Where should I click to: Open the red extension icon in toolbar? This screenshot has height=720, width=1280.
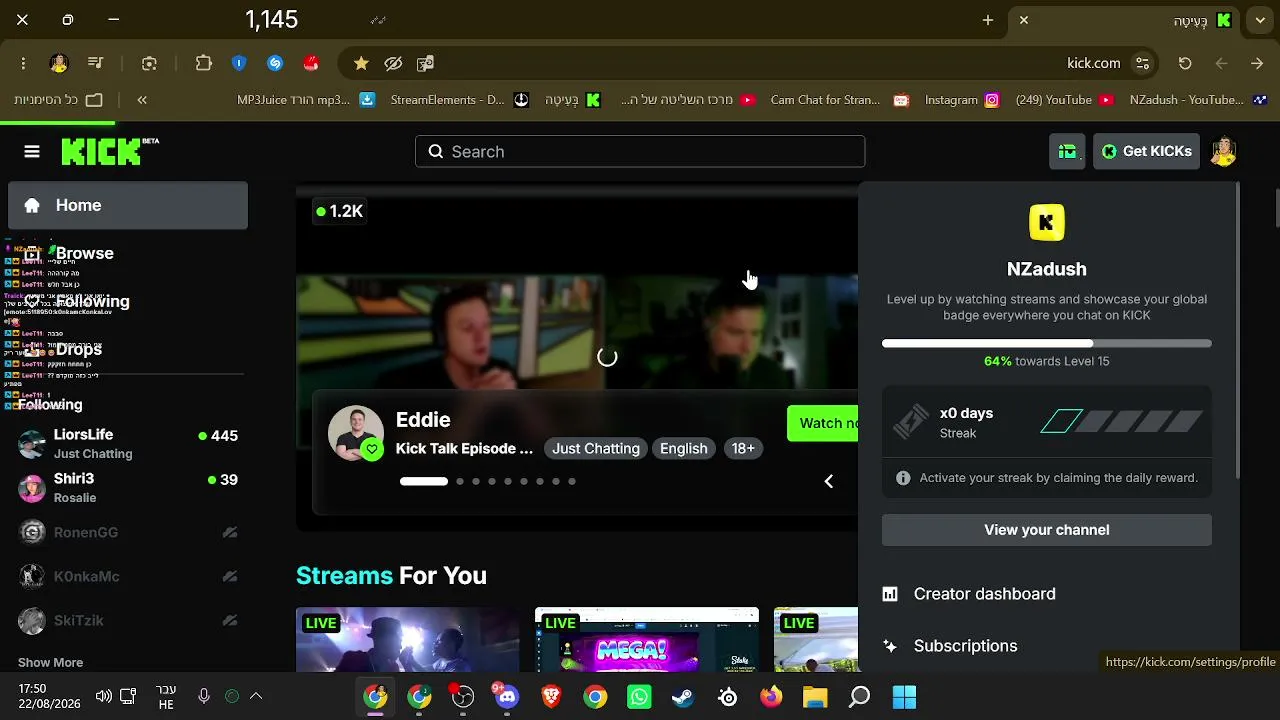(311, 63)
